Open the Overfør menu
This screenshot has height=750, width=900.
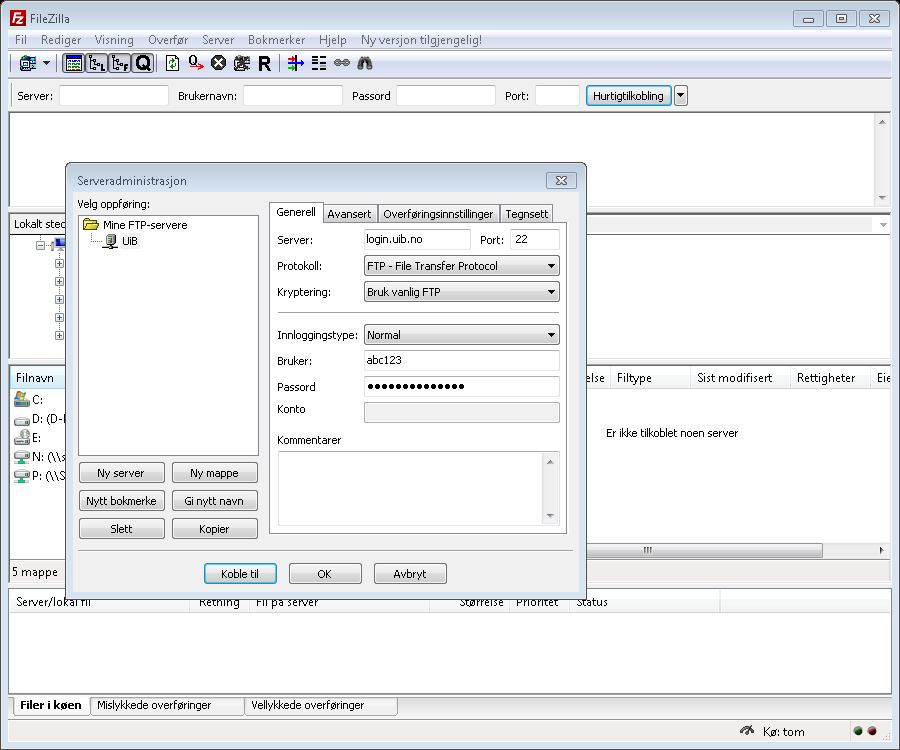(x=168, y=40)
